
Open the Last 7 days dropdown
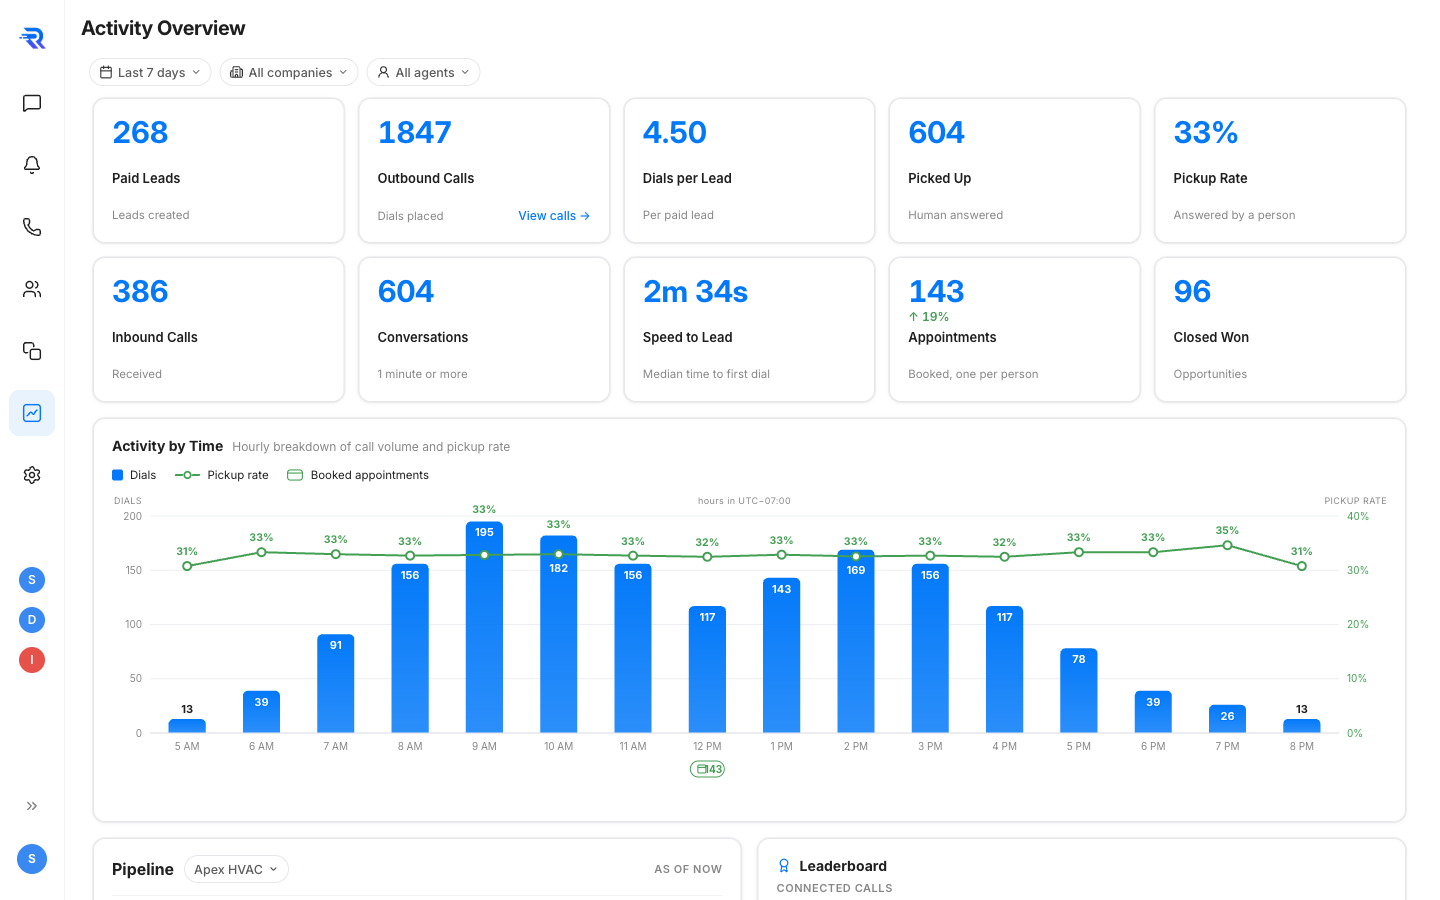(150, 72)
